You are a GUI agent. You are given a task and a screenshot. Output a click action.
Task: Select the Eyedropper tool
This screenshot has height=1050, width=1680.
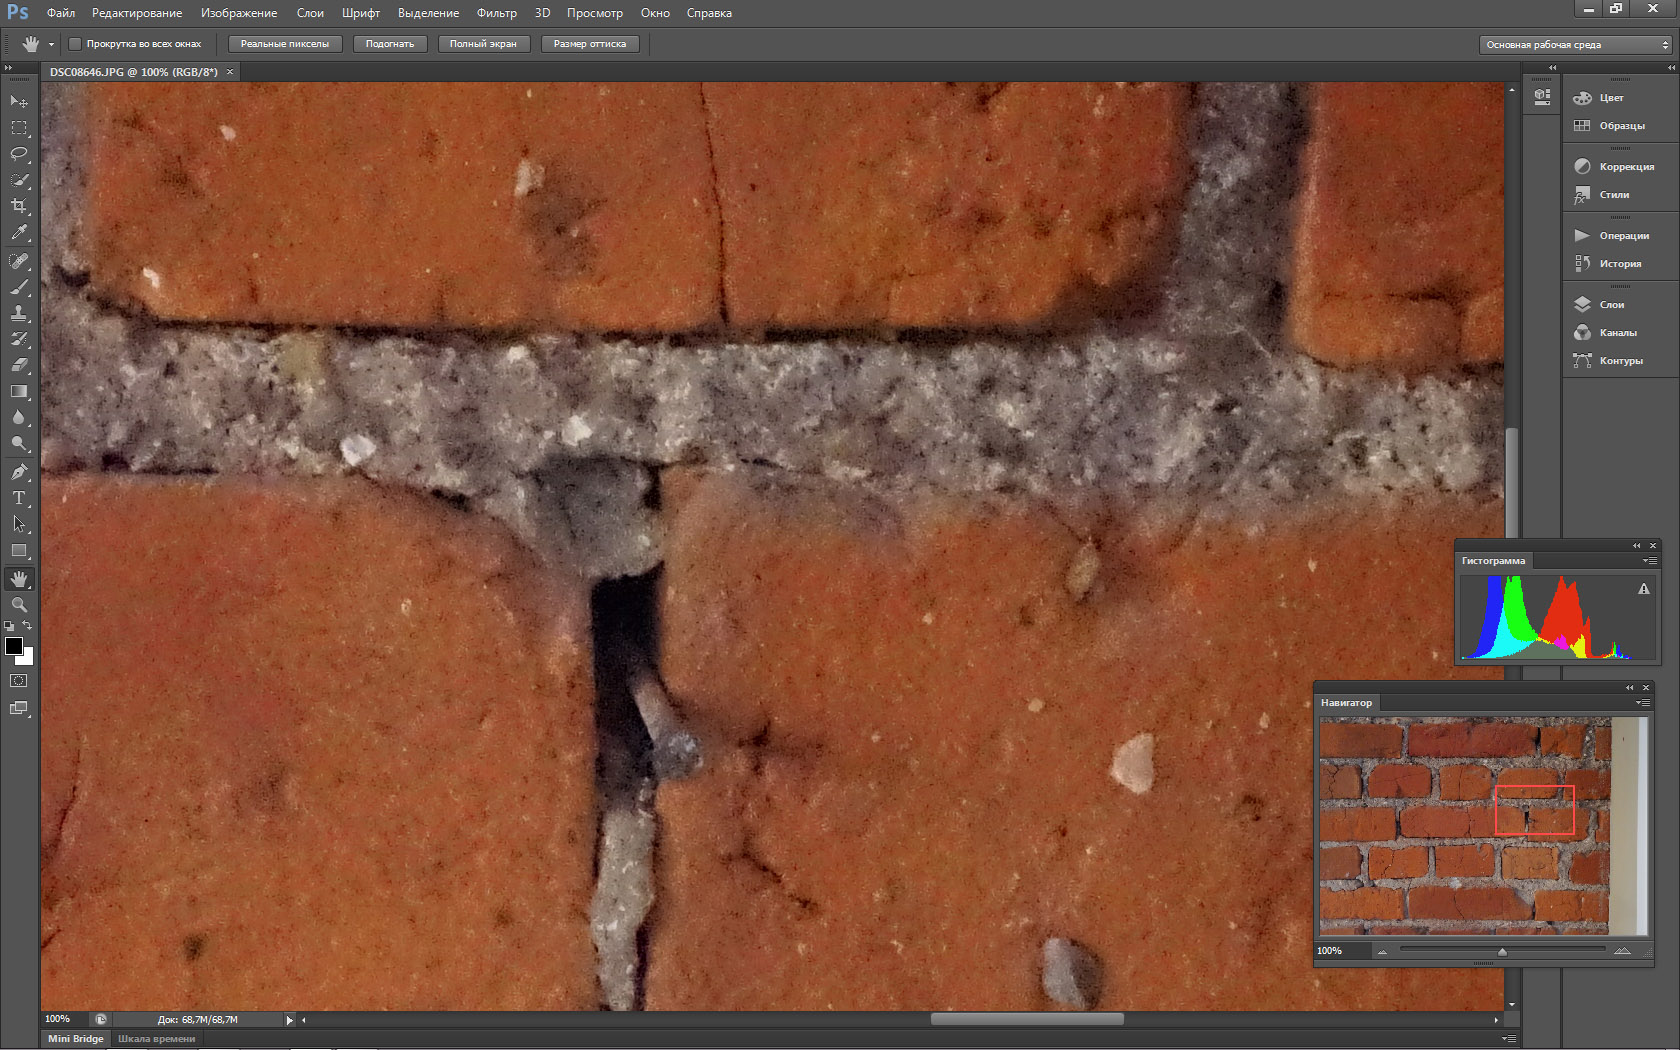point(19,232)
